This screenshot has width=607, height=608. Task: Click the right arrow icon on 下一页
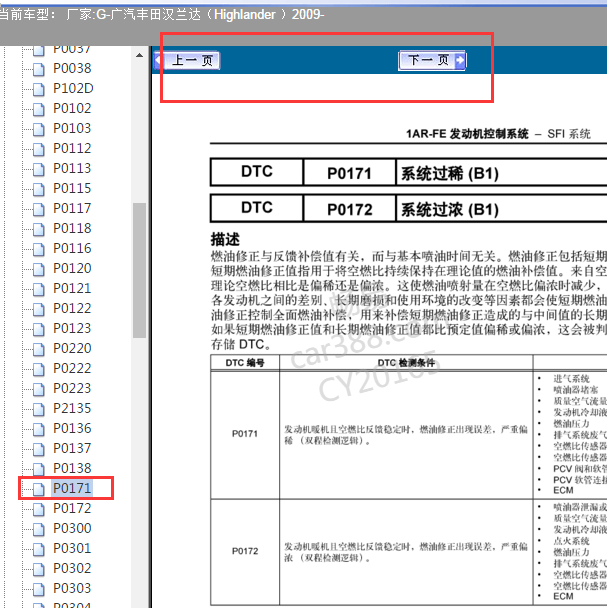(460, 60)
